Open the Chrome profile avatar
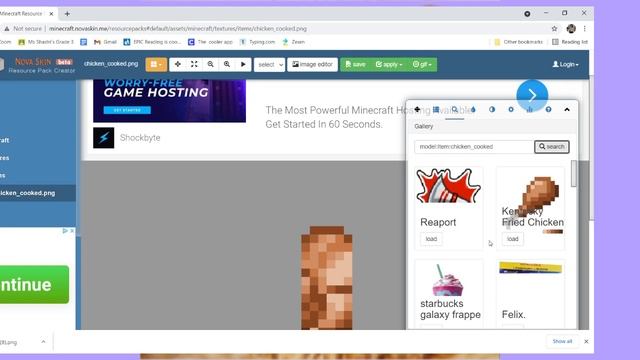Screen dimensions: 640x360 pyautogui.click(x=571, y=29)
